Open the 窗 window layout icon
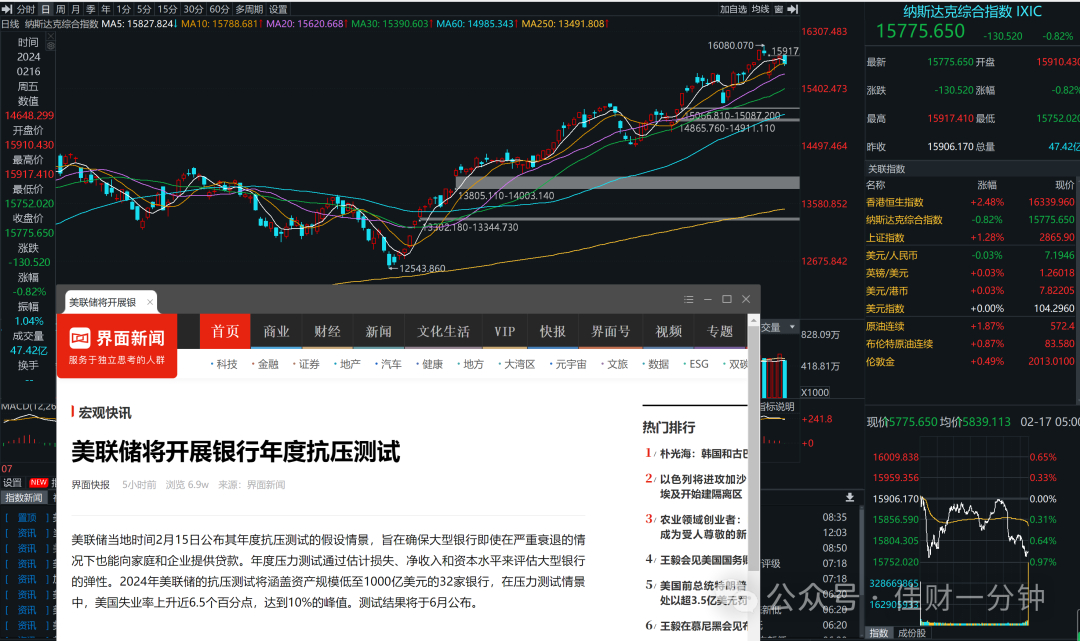The height and width of the screenshot is (641, 1080). coord(778,9)
